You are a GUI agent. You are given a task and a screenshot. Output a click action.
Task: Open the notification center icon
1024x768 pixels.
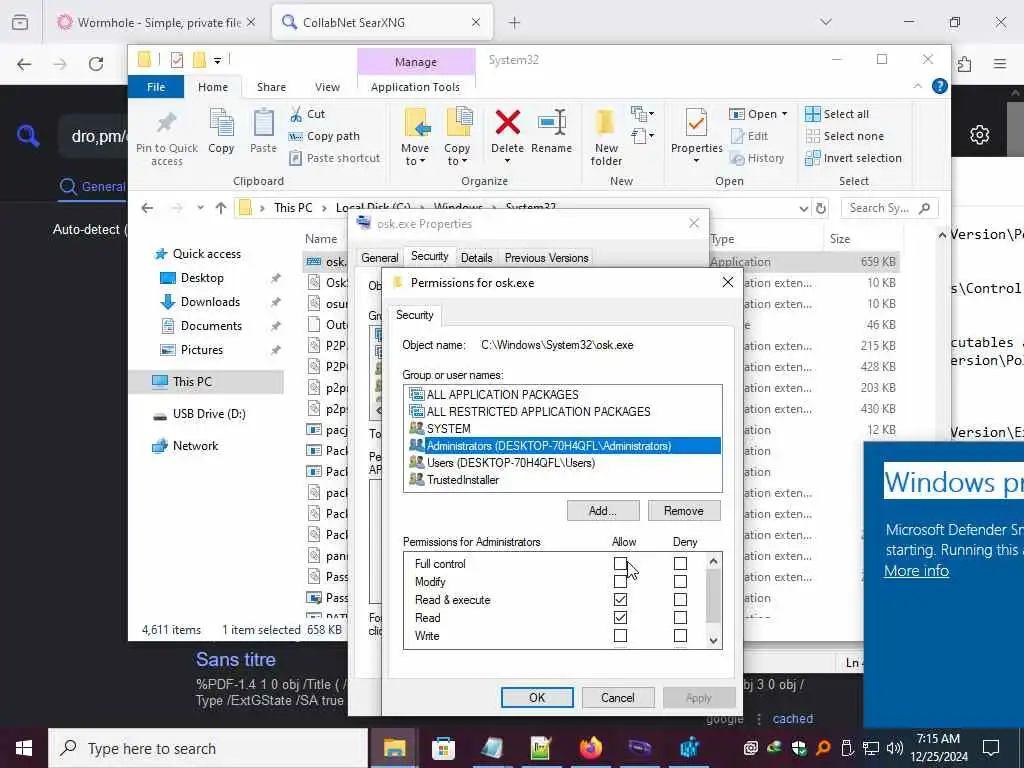pos(991,748)
